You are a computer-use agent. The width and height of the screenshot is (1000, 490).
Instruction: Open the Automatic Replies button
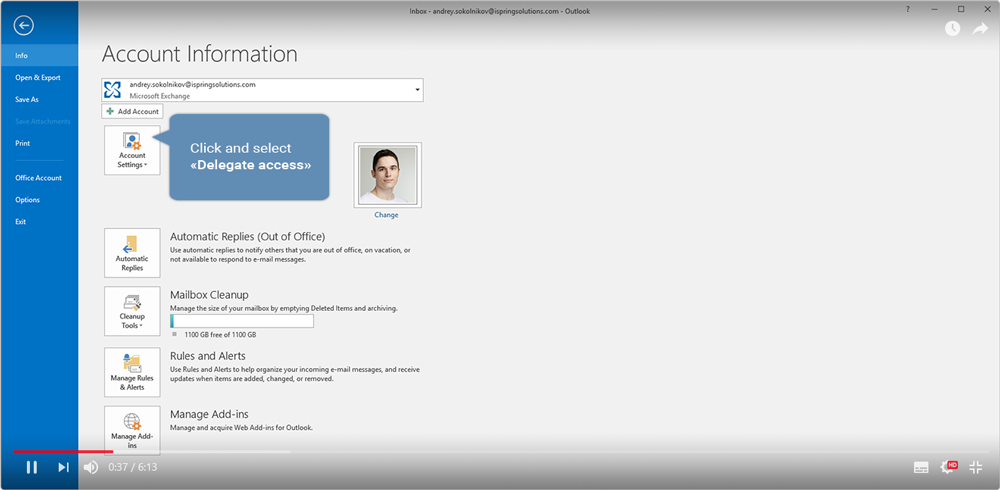(132, 253)
